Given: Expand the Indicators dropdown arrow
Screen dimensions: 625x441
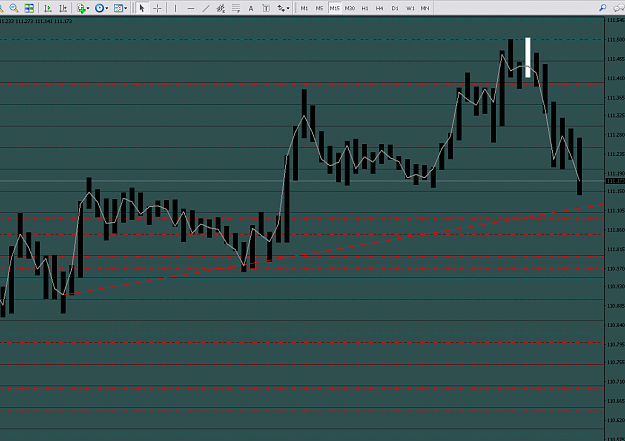Looking at the screenshot, I should pos(88,8).
